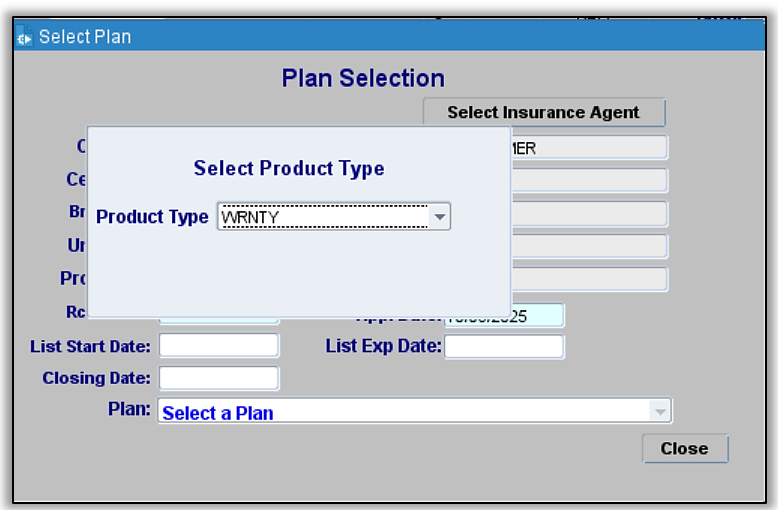This screenshot has width=778, height=510.
Task: Focus the List Exp Date field
Action: click(x=504, y=346)
